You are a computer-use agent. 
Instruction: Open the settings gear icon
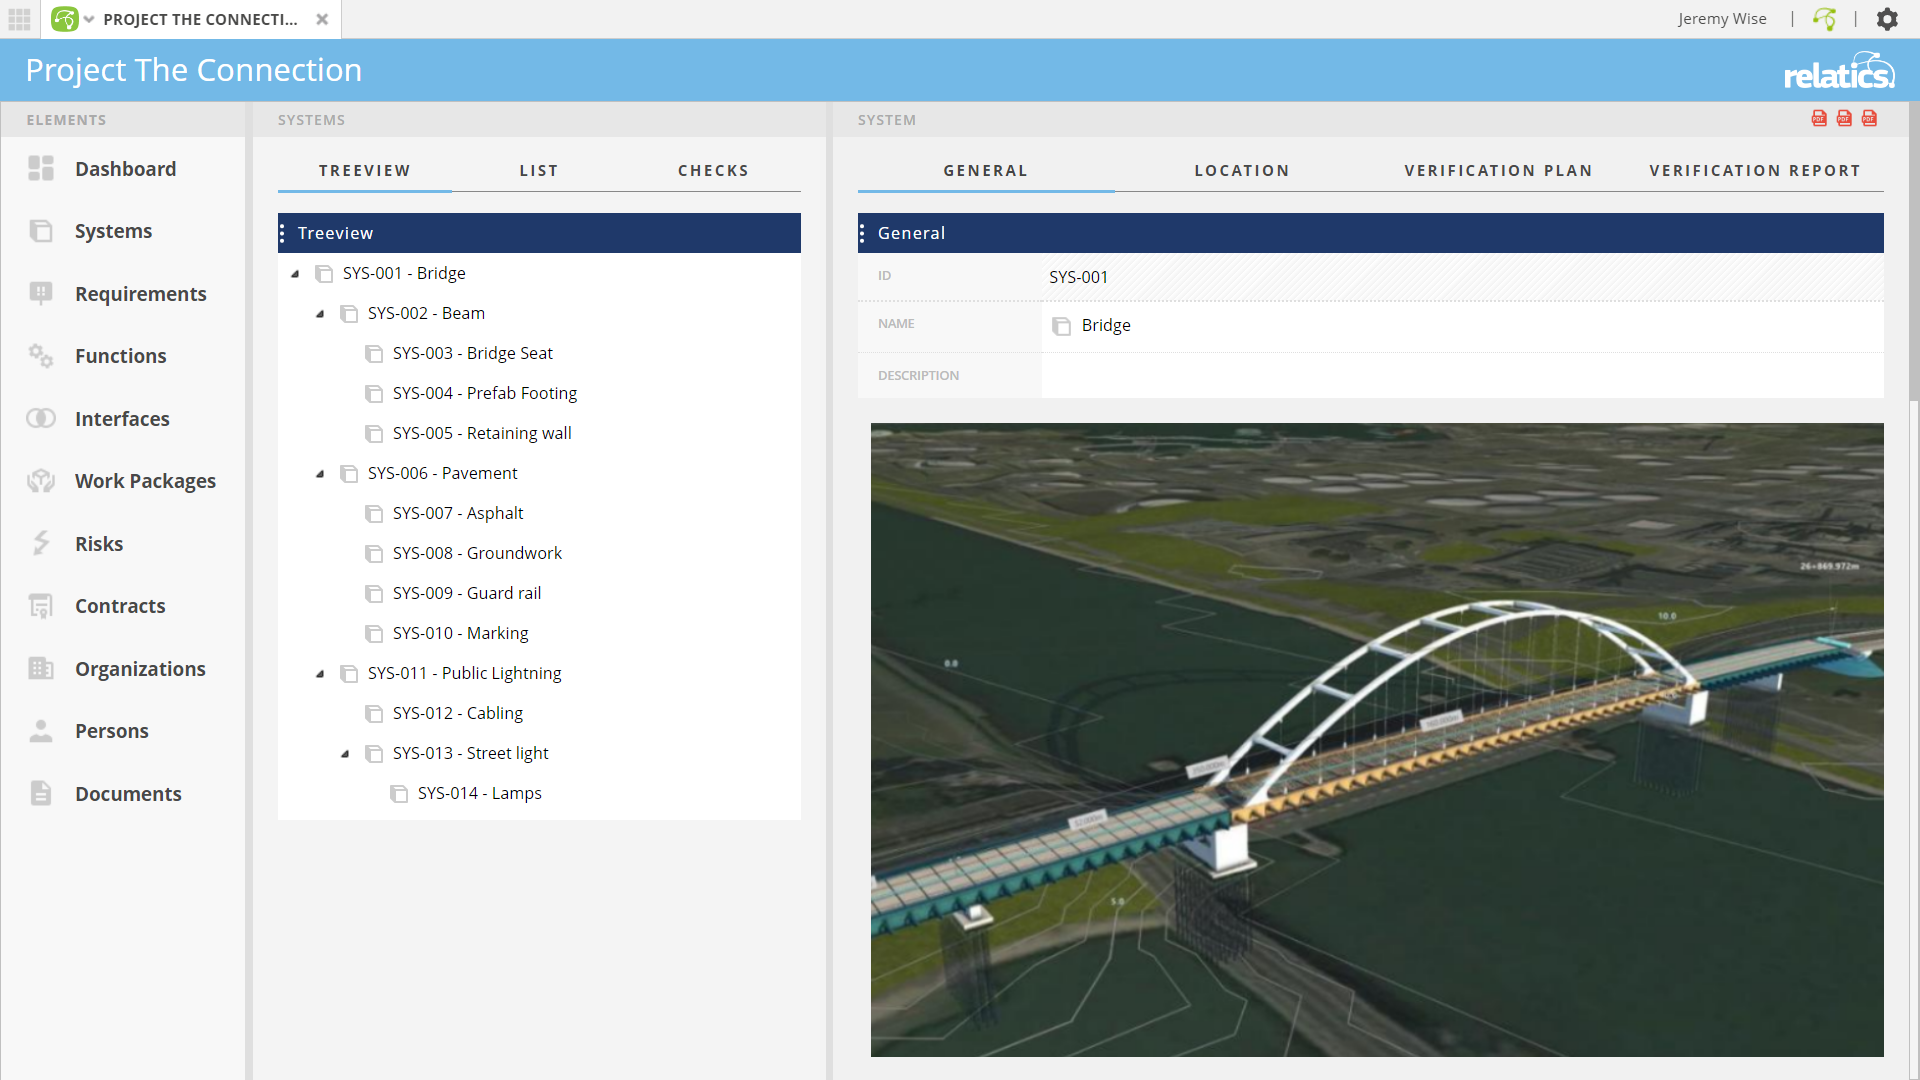[1887, 19]
